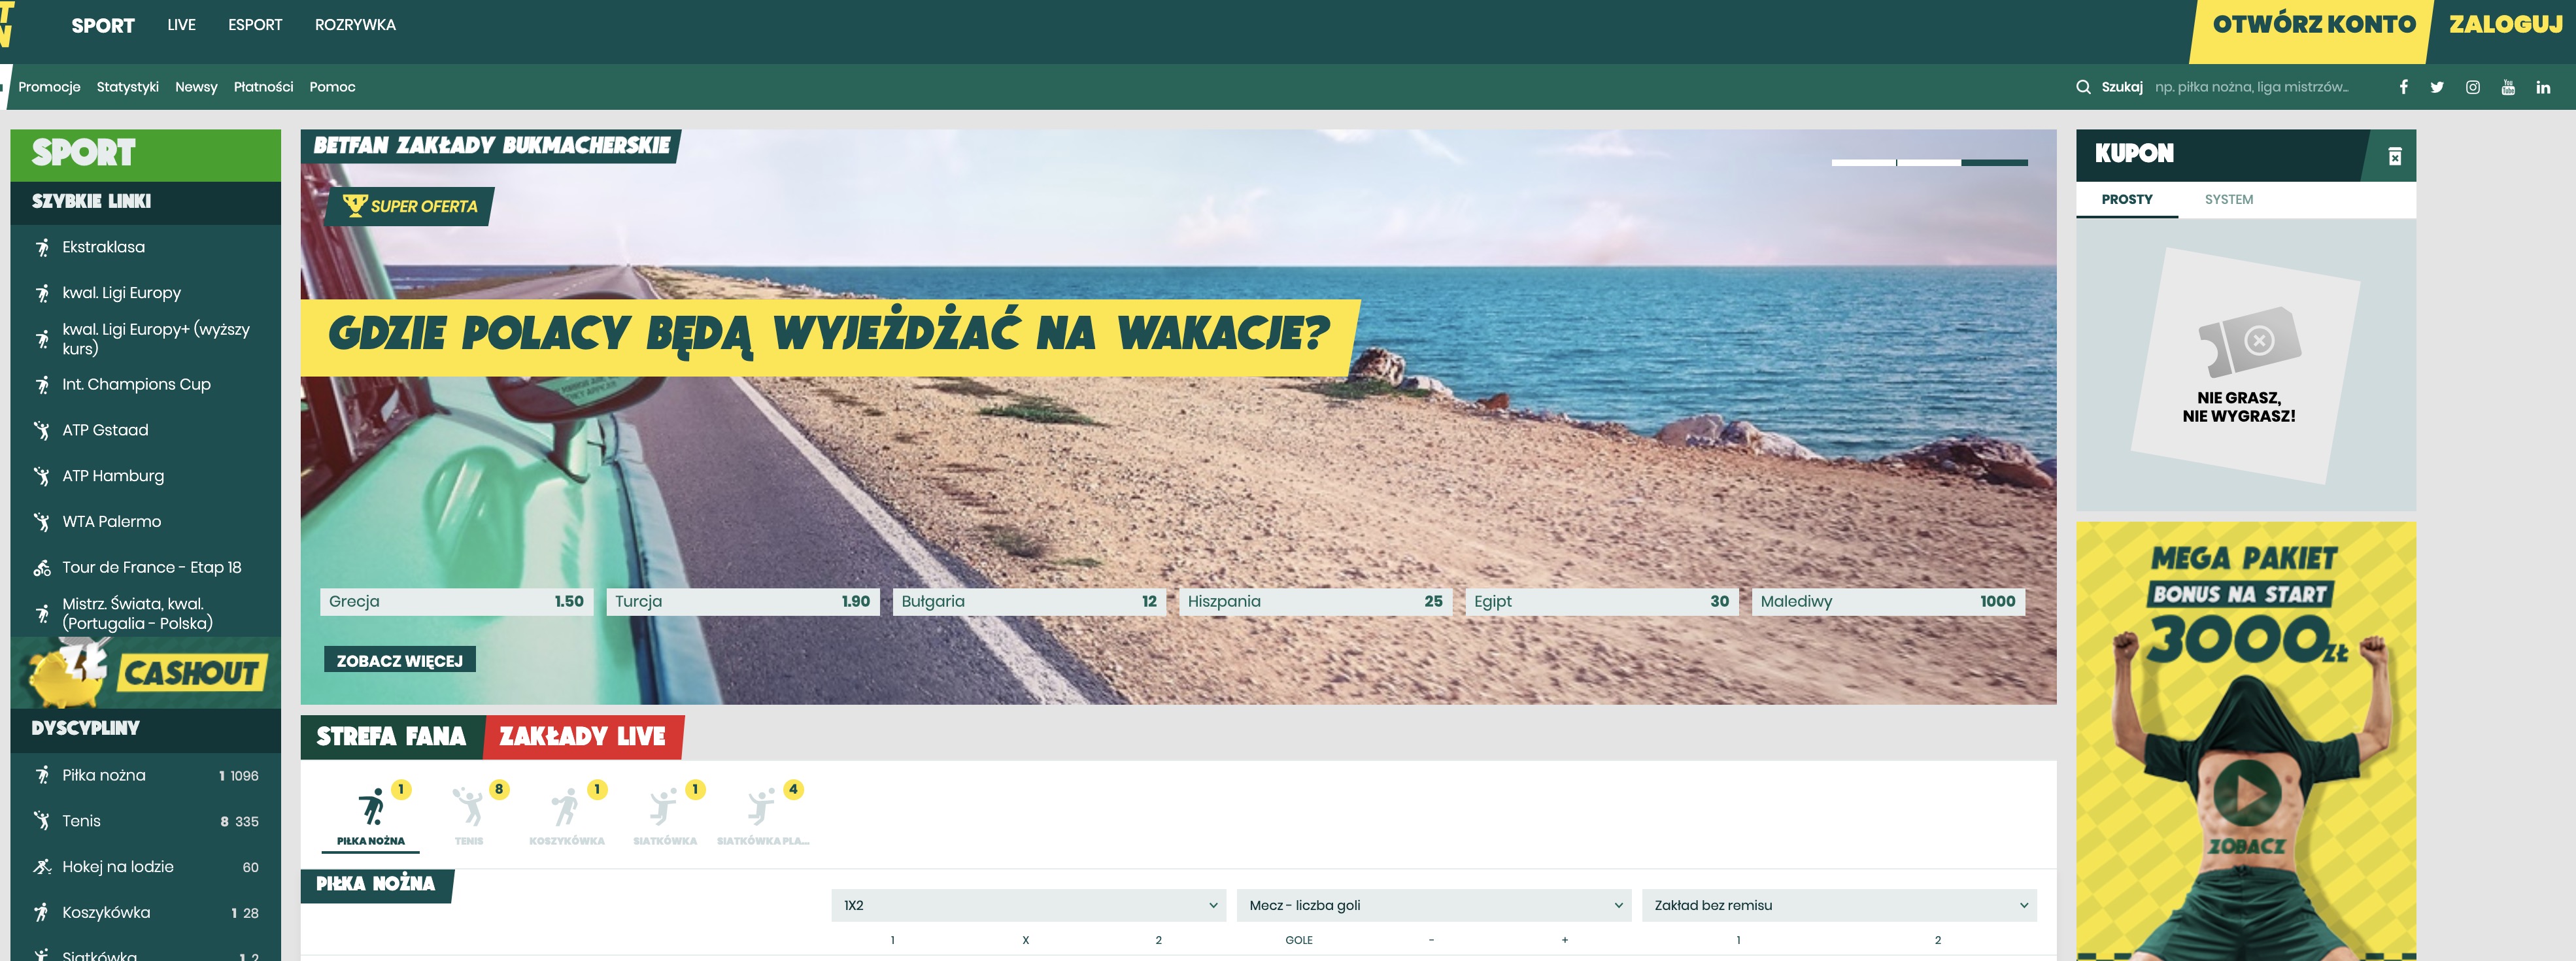Viewport: 2576px width, 961px height.
Task: Open Twitter social icon in header
Action: [2437, 87]
